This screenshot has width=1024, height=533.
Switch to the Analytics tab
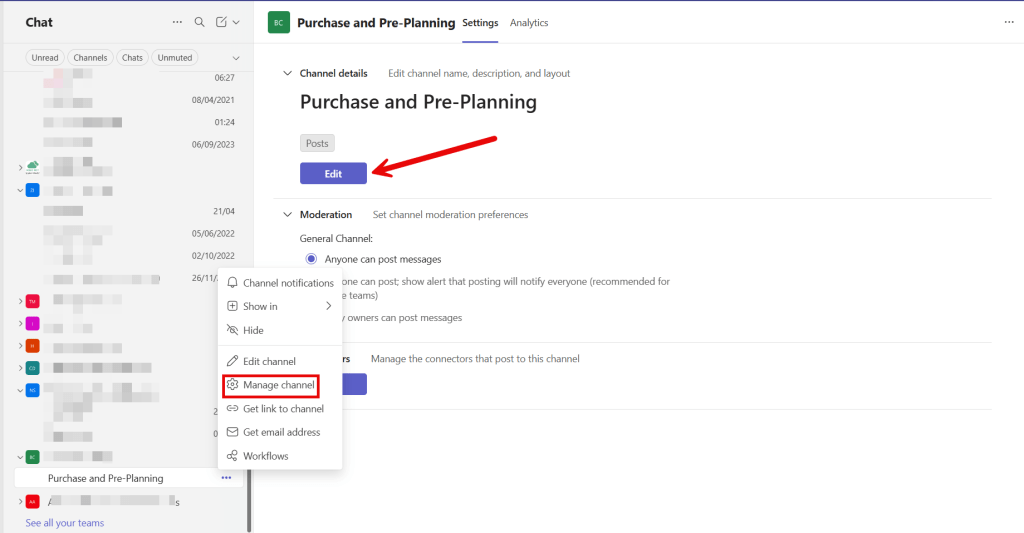pos(529,23)
